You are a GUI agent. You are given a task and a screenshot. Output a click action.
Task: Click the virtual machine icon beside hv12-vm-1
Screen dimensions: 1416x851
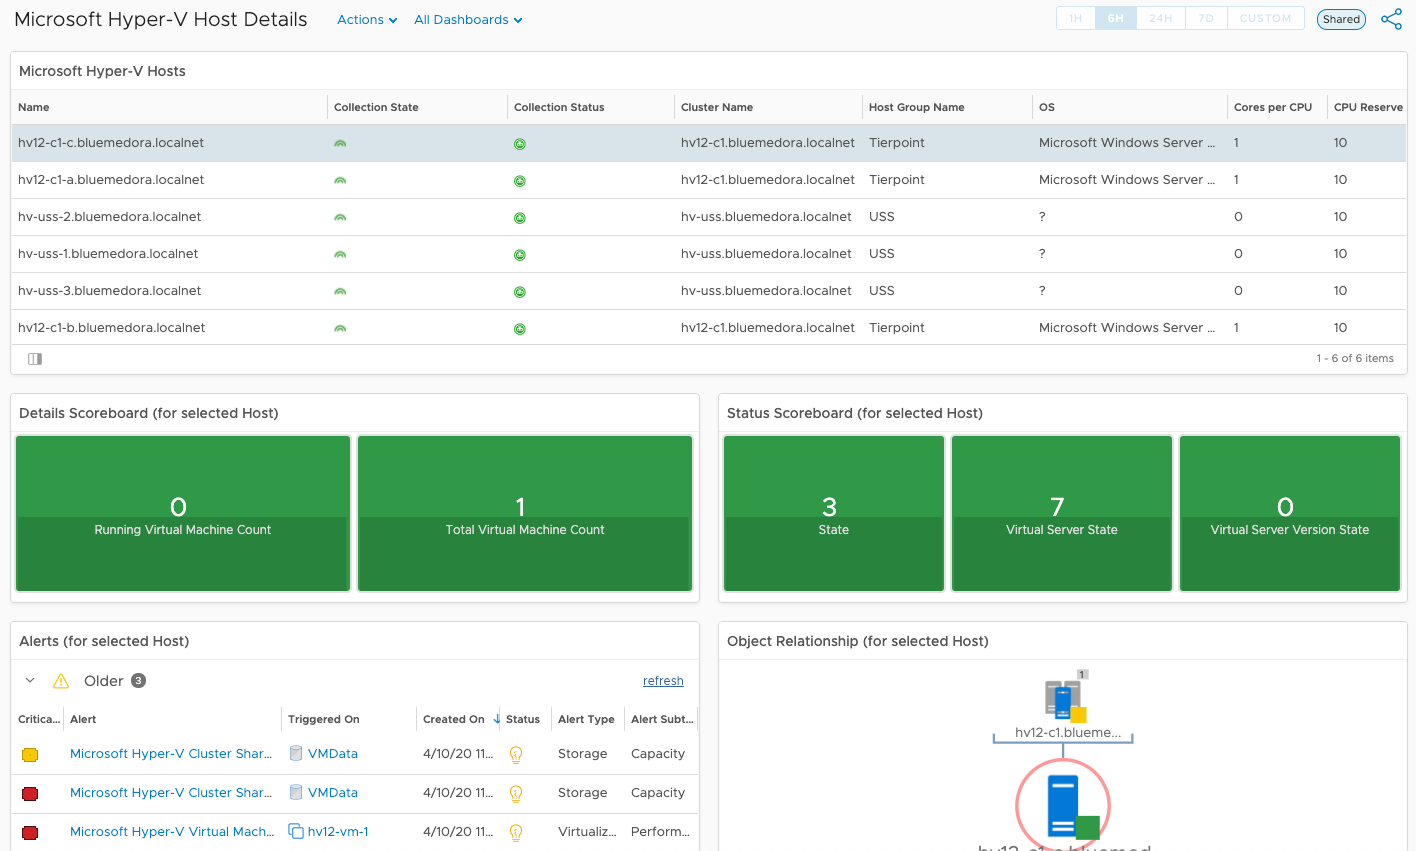tap(296, 831)
